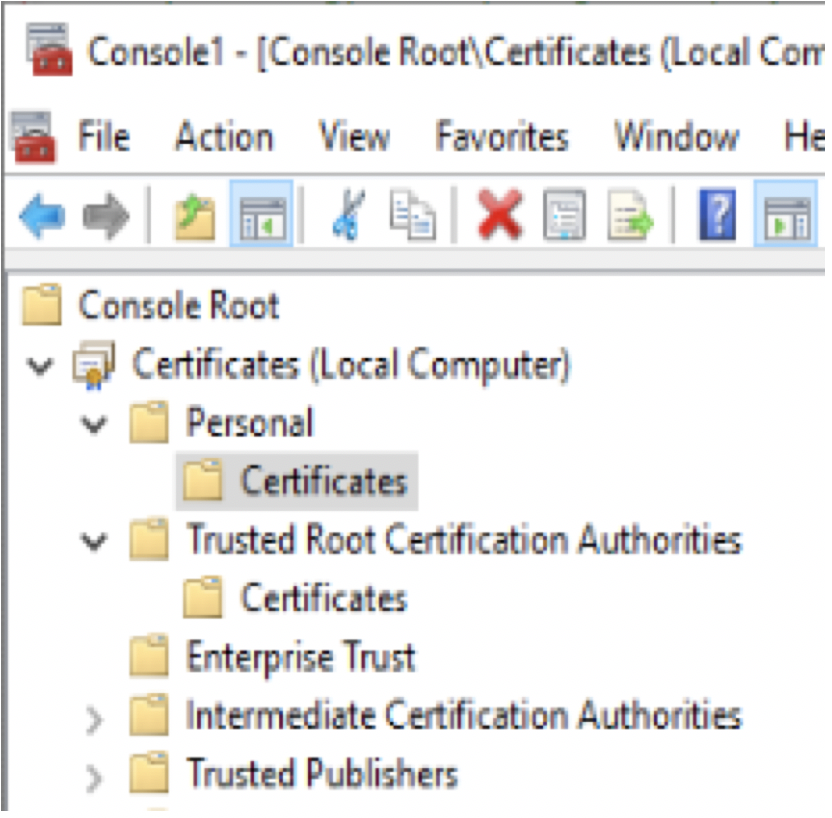This screenshot has width=832, height=818.
Task: Click the certificate snap-in icon
Action: tap(93, 365)
